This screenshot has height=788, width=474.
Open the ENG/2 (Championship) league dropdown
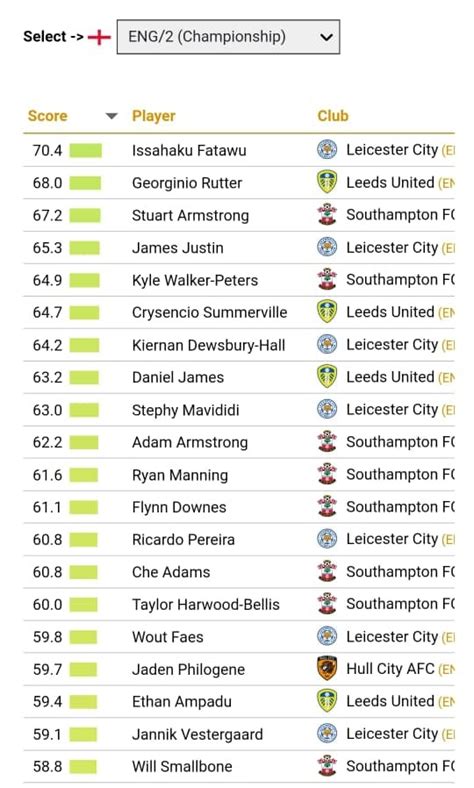click(228, 37)
